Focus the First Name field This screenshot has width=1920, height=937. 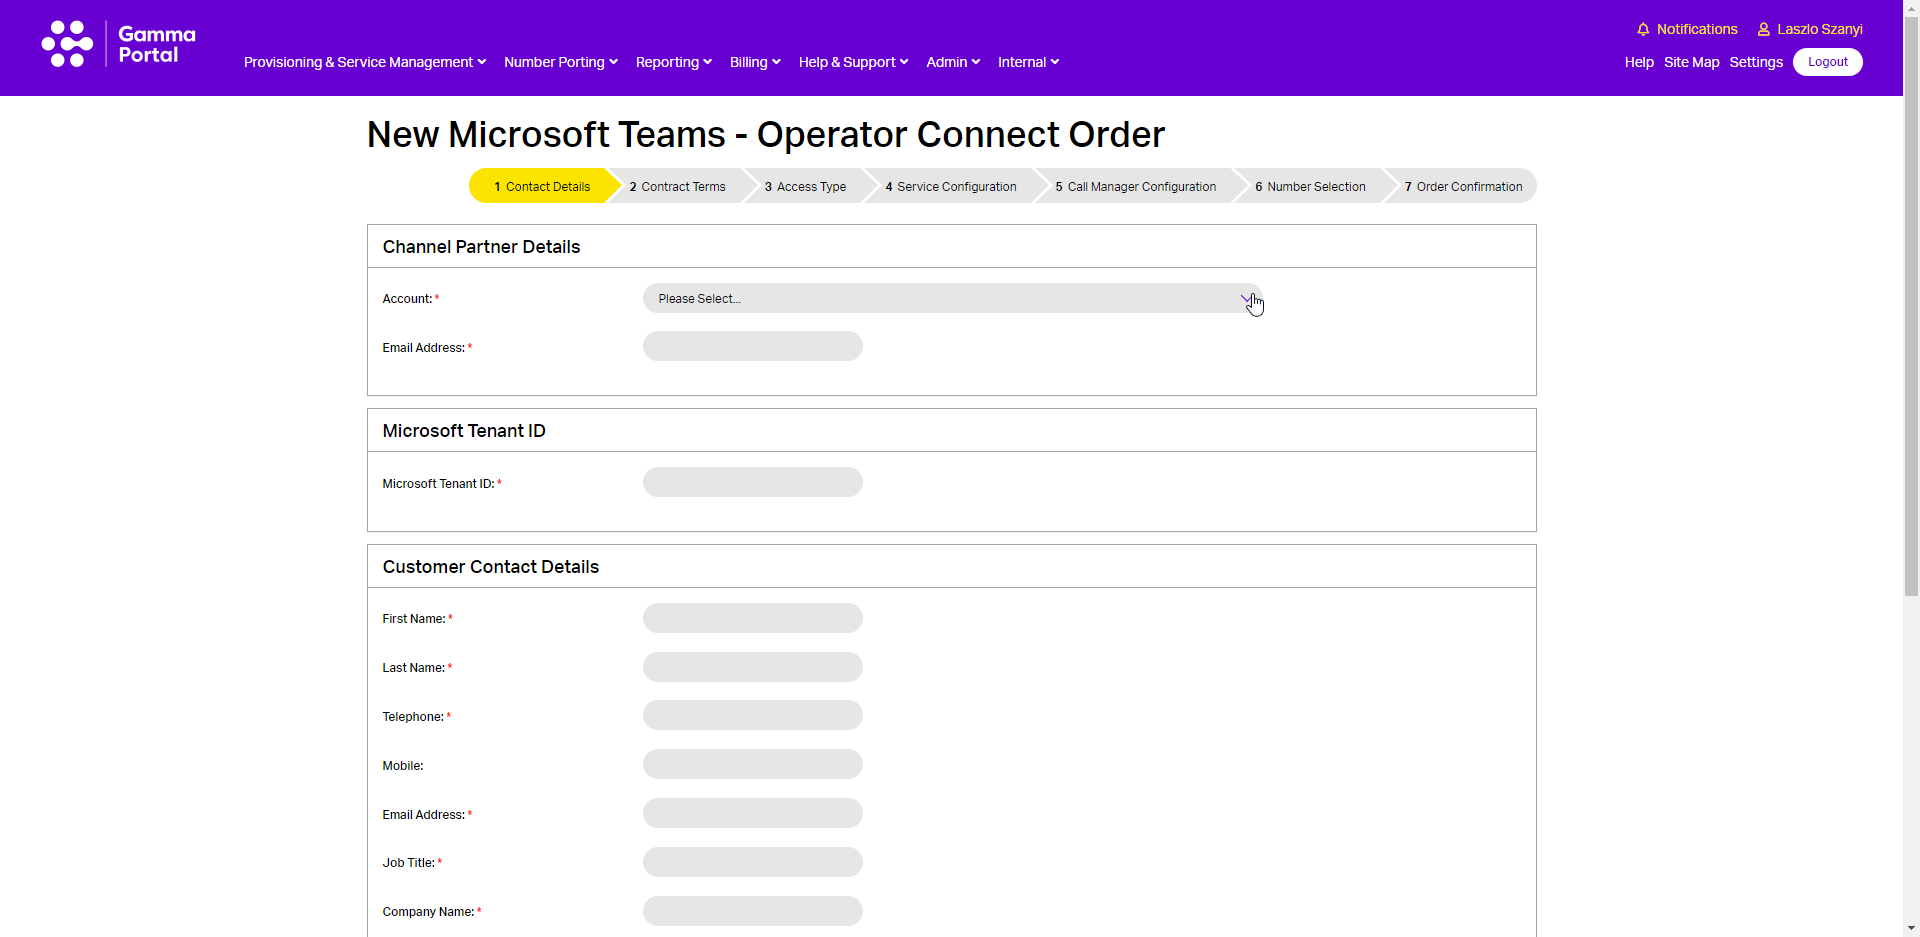point(753,618)
